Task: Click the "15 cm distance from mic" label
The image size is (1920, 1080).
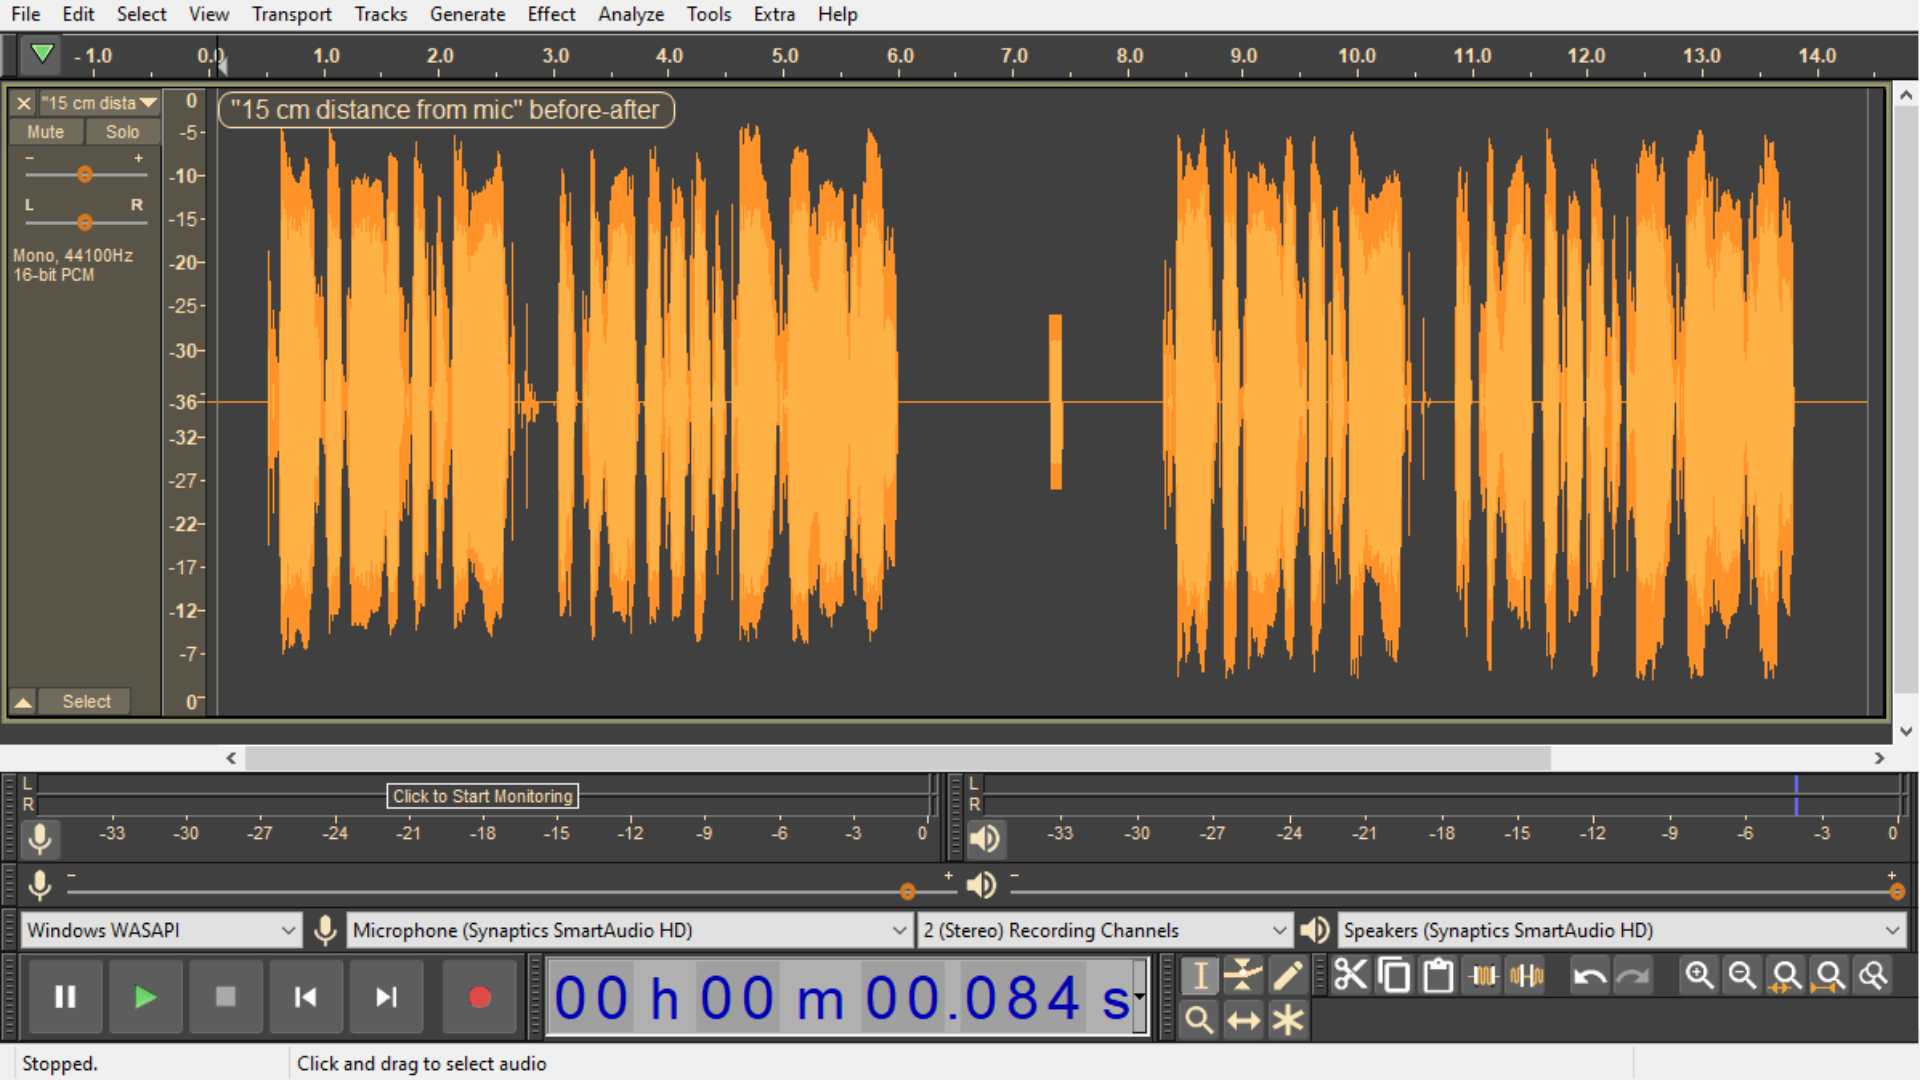Action: coord(446,110)
